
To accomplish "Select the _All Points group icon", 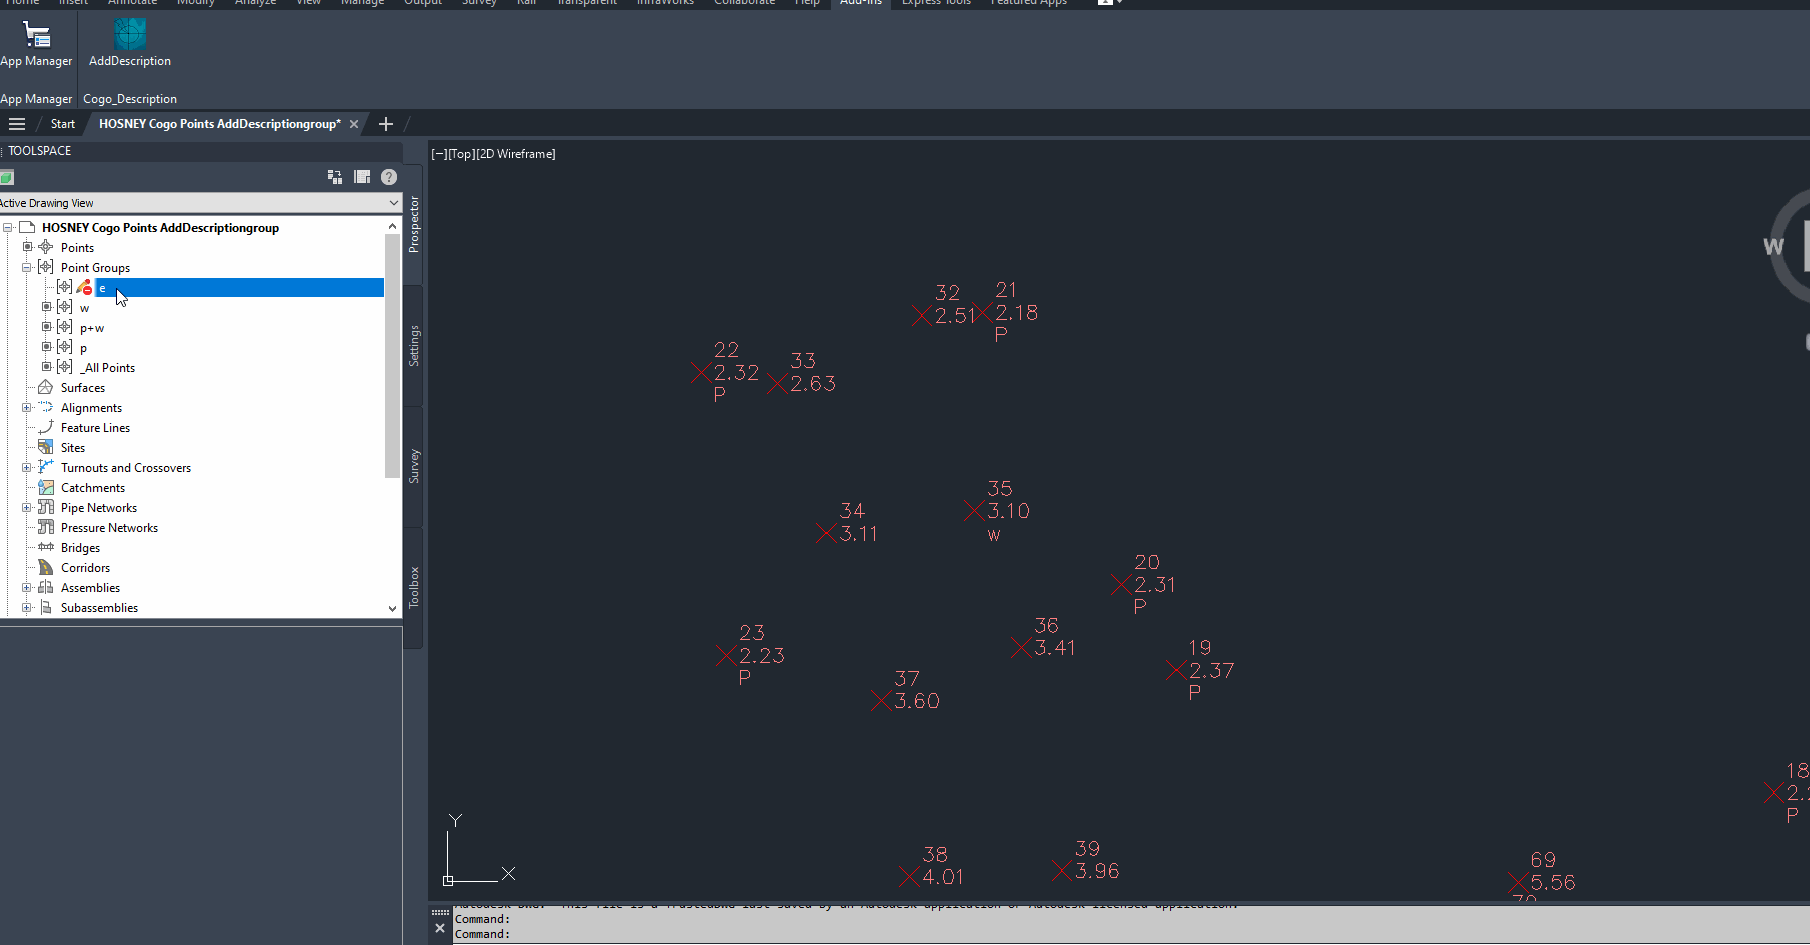I will 65,367.
